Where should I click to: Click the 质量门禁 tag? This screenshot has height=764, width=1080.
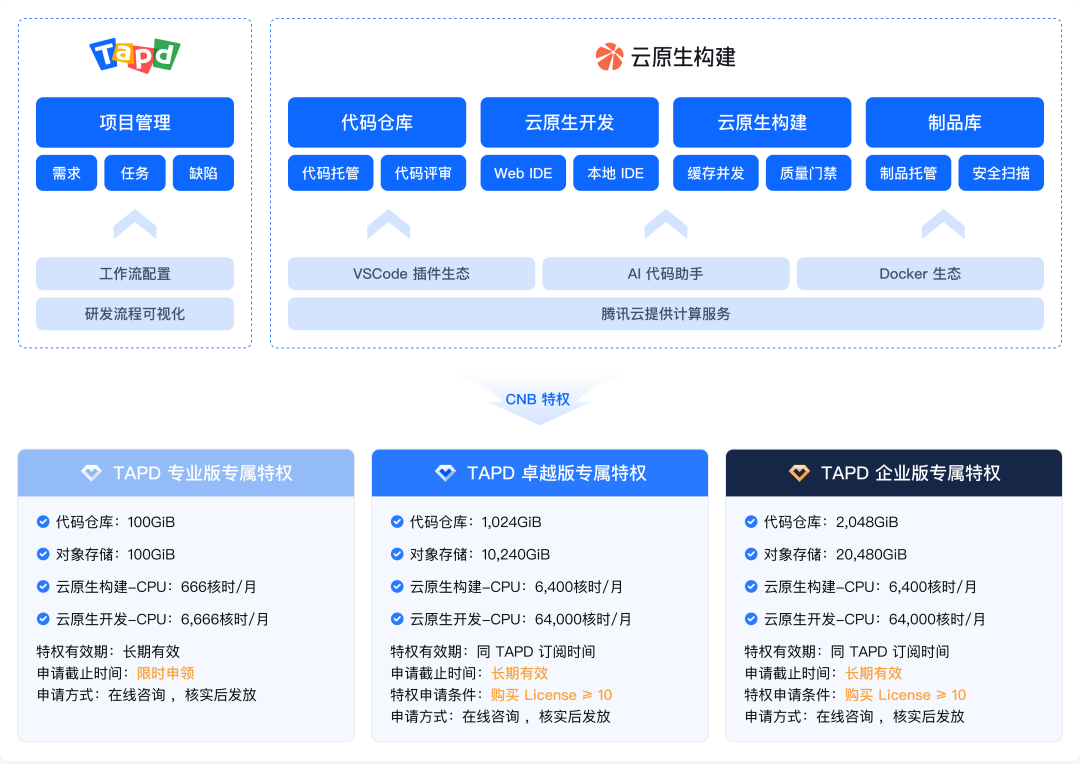809,173
